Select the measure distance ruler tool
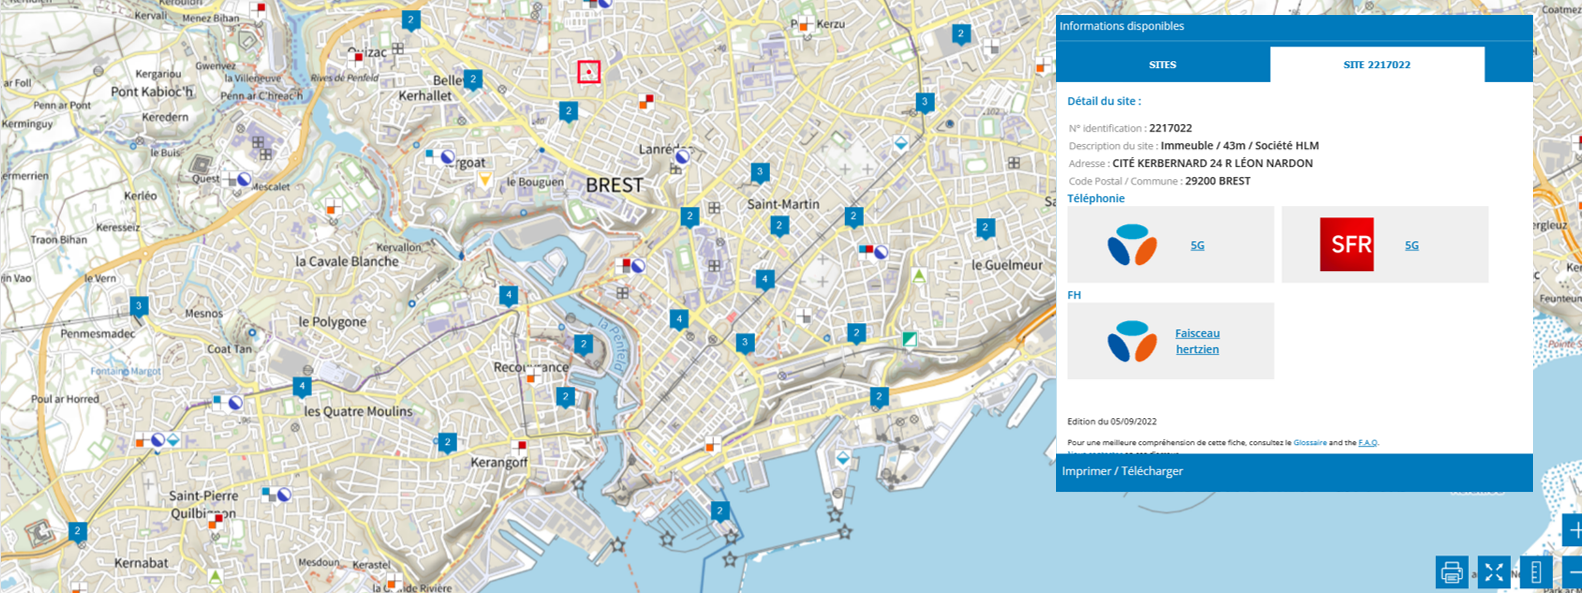Viewport: 1582px width, 593px height. (1536, 572)
